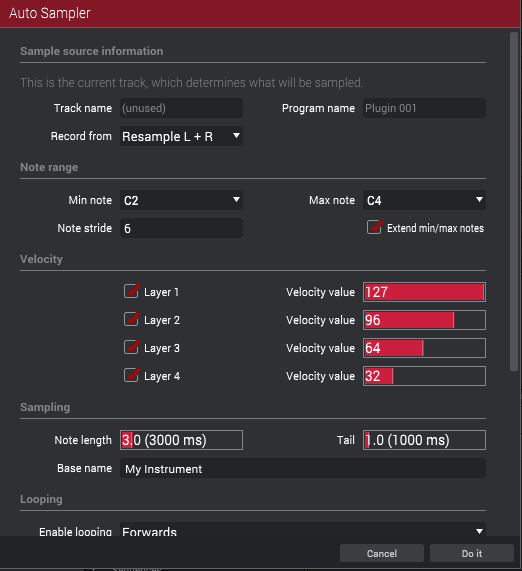Click the current track description text
This screenshot has width=522, height=571.
point(192,83)
